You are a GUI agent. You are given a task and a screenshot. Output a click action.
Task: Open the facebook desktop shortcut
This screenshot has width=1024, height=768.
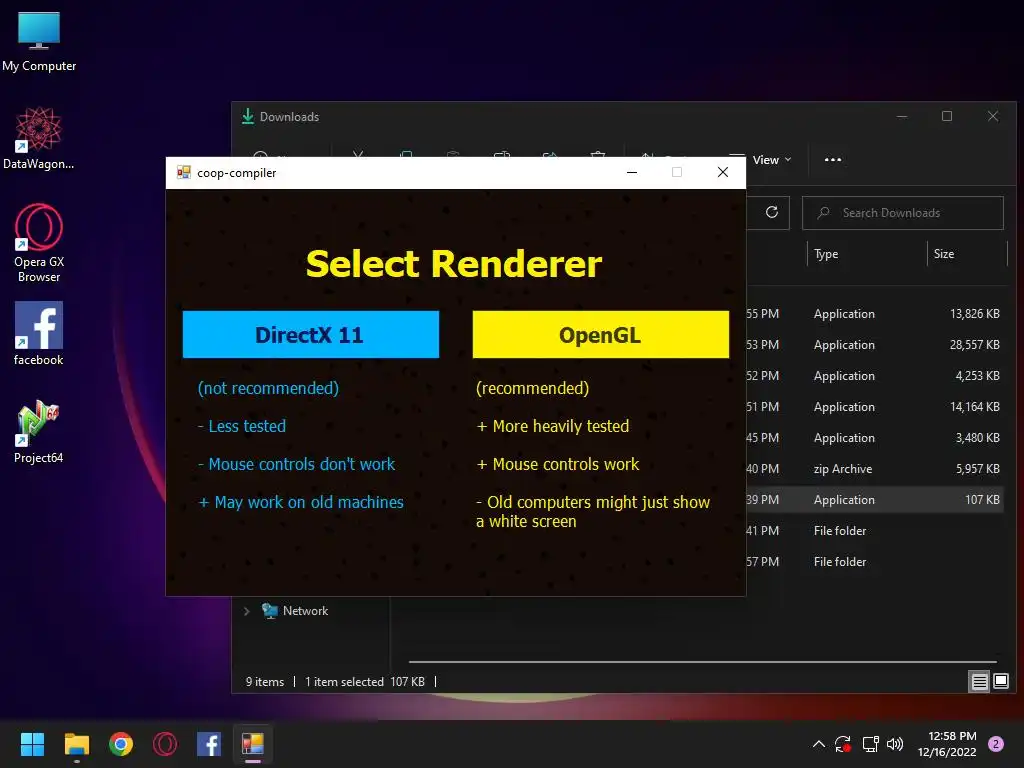click(x=39, y=334)
